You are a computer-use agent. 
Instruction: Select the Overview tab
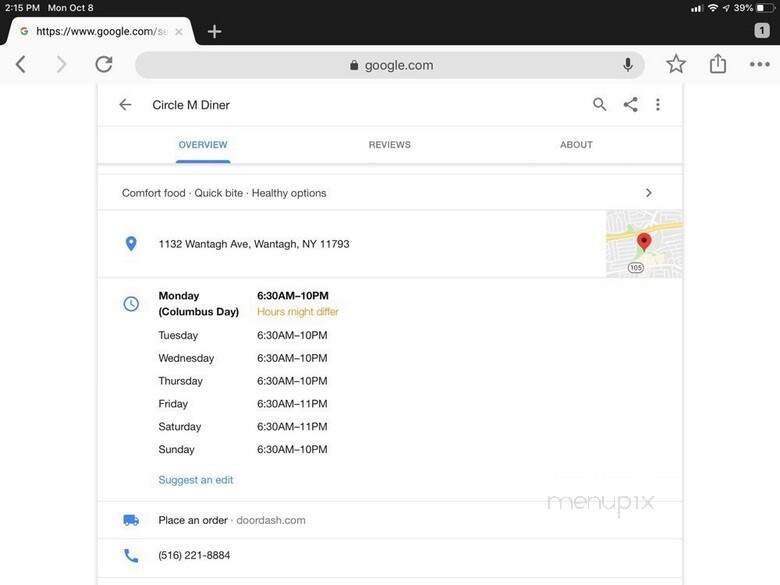[203, 145]
